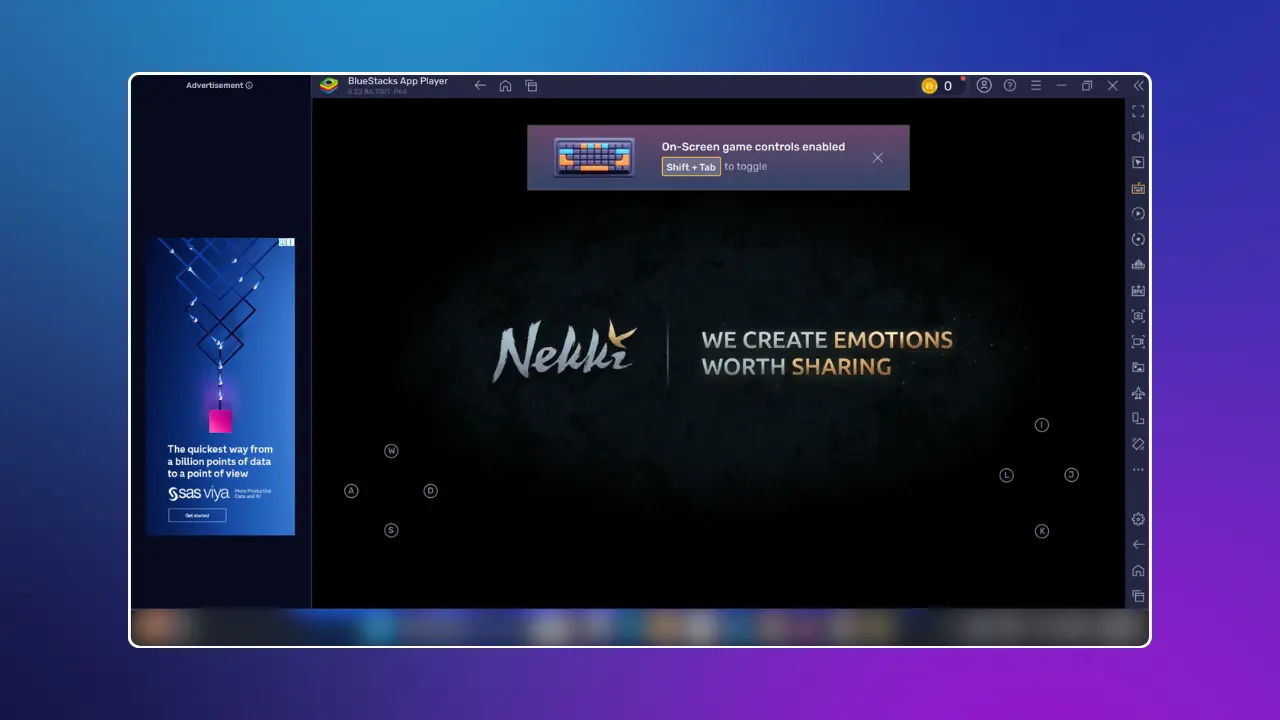The image size is (1280, 720).
Task: Click the J on-screen control key
Action: [1072, 475]
